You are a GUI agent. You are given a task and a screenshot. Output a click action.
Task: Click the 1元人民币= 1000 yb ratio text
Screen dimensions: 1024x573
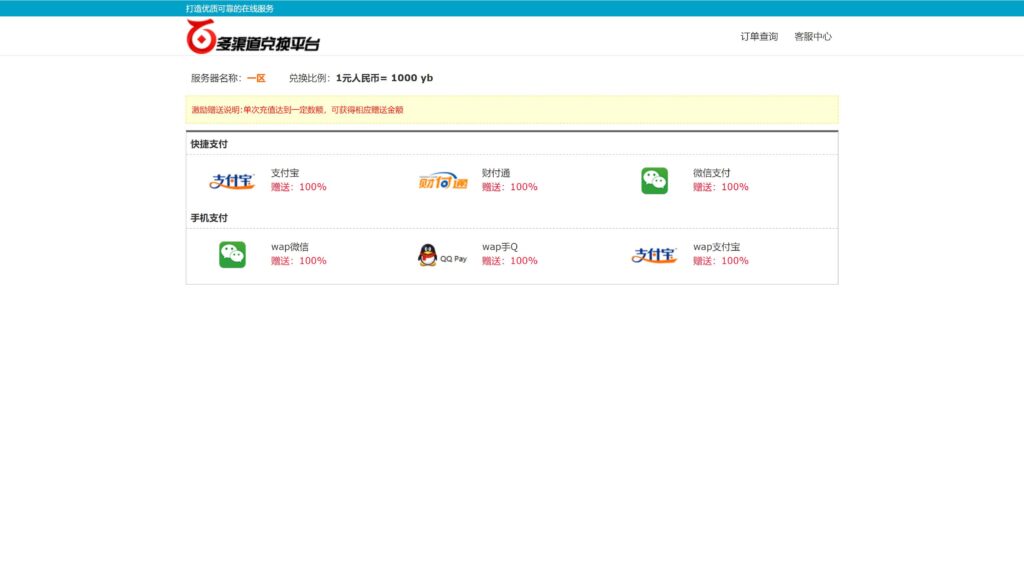pos(384,78)
